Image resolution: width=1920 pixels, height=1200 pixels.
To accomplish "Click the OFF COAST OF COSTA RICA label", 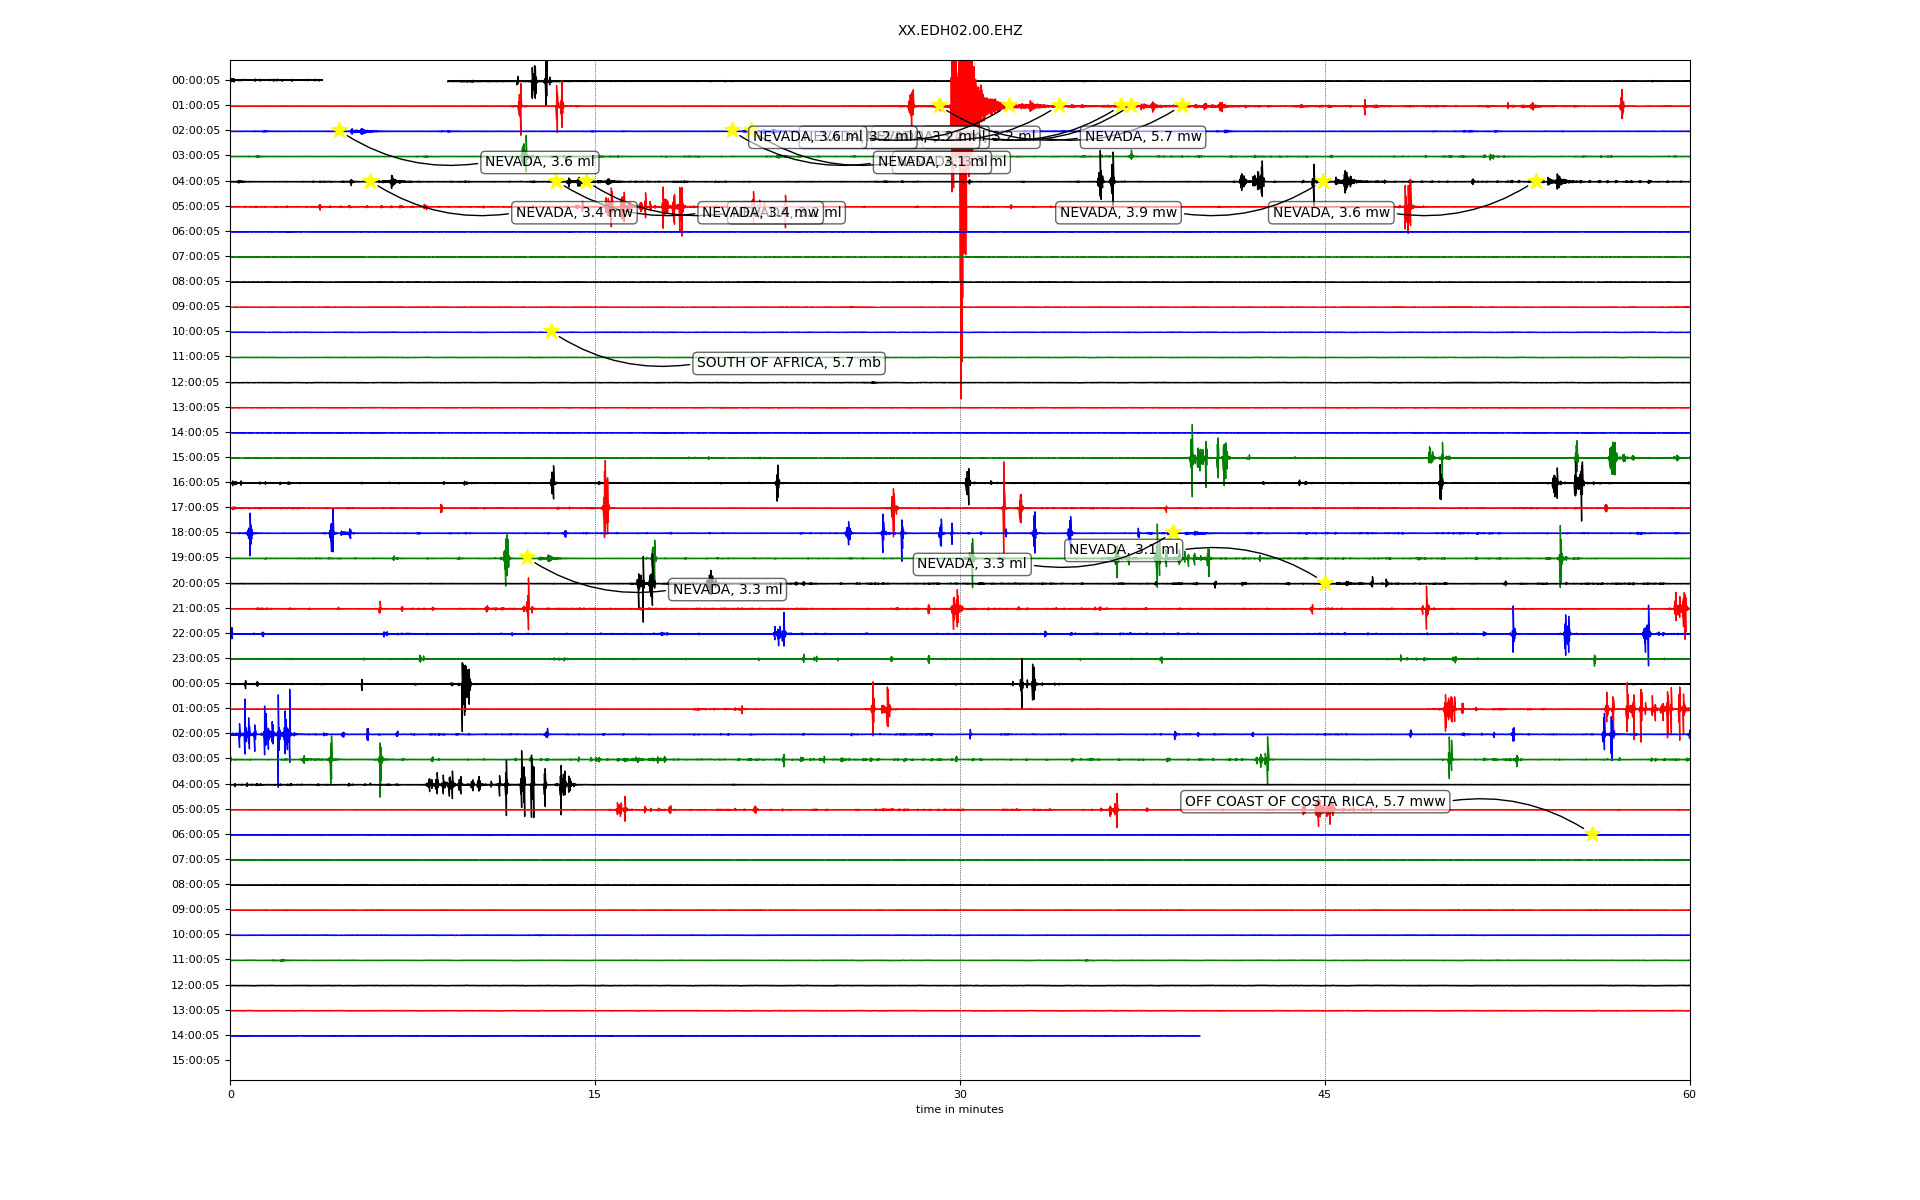I will pos(1314,801).
